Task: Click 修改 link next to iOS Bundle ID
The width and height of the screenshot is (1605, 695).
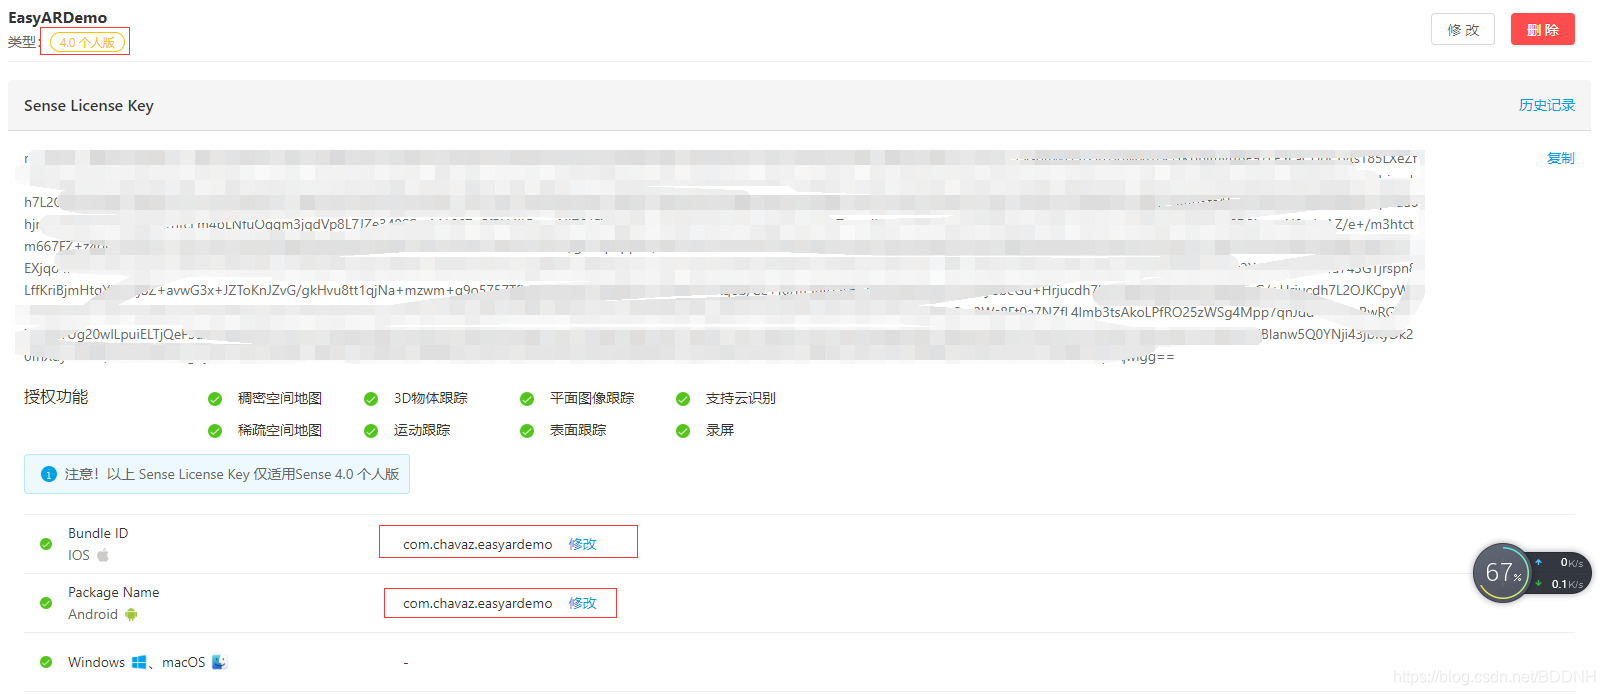Action: click(x=582, y=544)
